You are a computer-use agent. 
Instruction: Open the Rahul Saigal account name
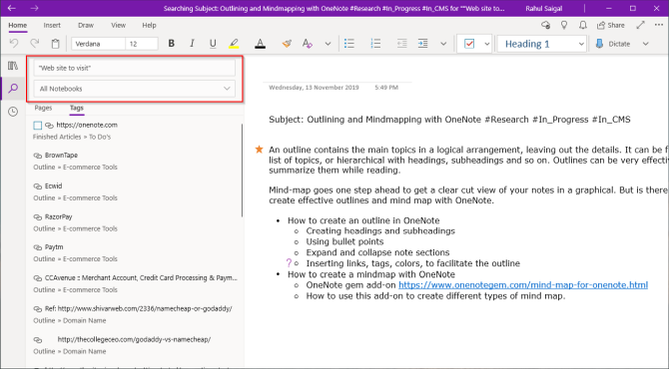(x=544, y=8)
